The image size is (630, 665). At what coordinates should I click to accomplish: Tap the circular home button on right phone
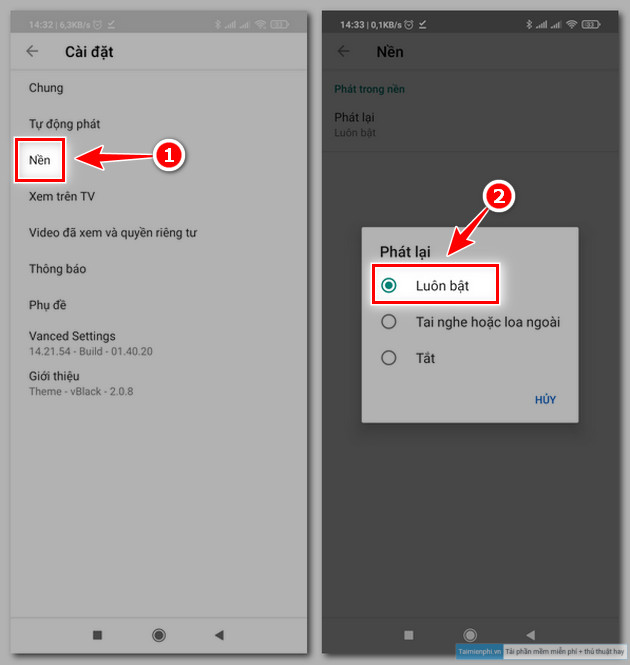pos(470,635)
